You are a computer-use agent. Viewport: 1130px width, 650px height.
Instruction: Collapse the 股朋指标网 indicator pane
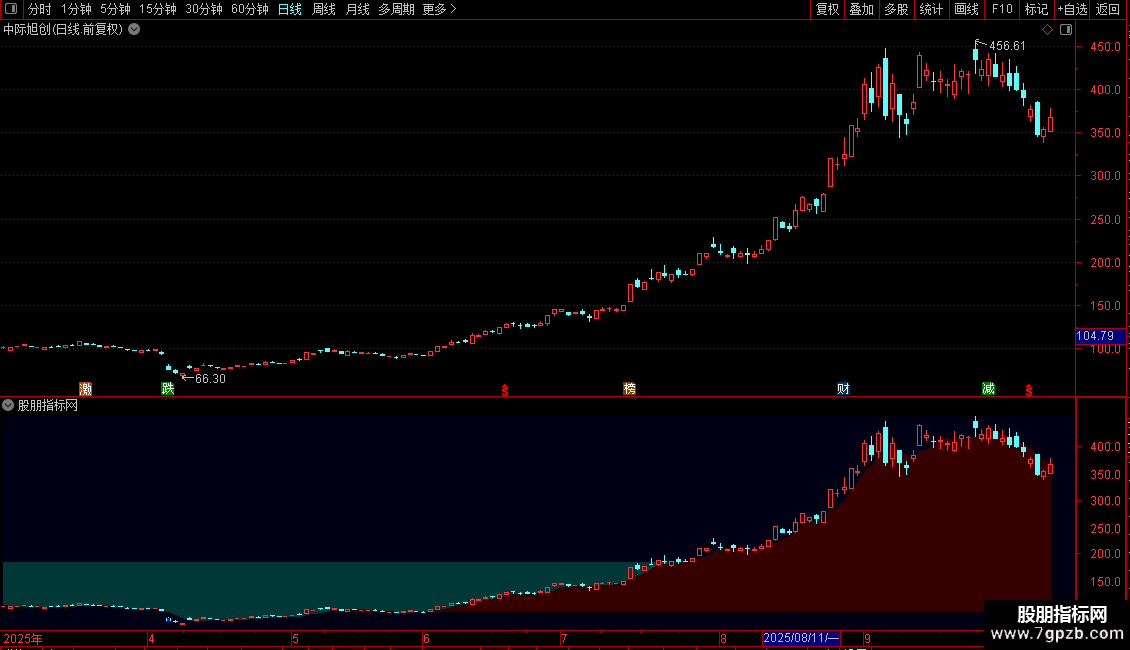pos(8,405)
